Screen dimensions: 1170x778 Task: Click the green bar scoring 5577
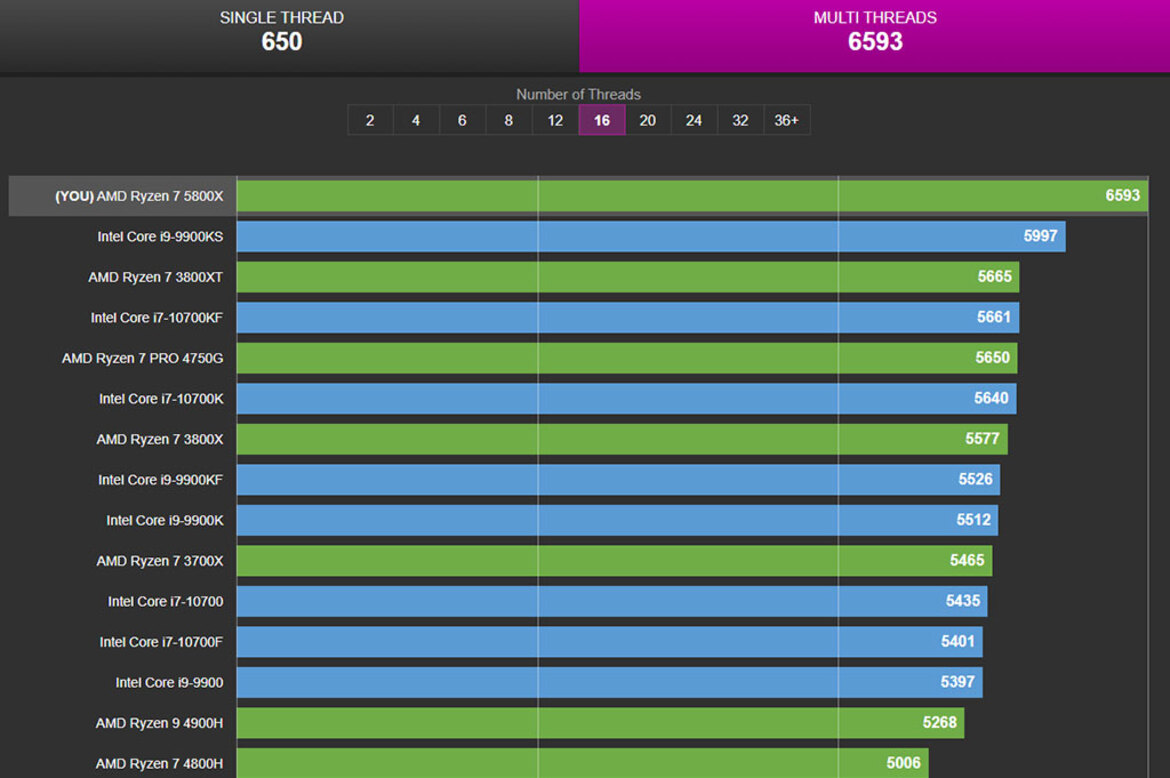click(x=622, y=439)
